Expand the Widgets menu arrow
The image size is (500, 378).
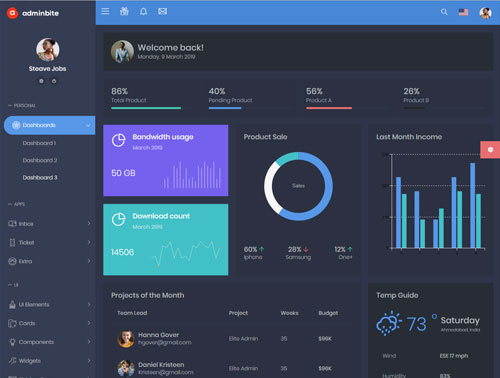(x=89, y=360)
